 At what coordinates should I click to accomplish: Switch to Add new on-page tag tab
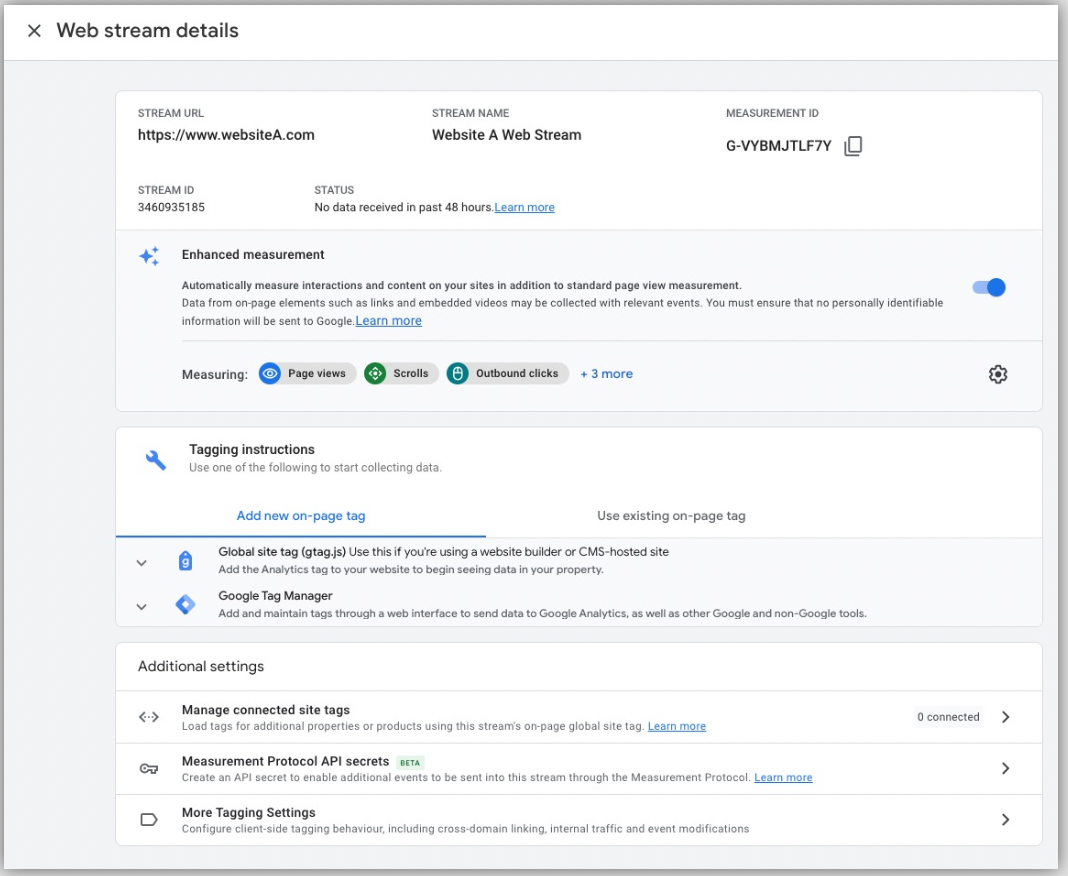(300, 516)
